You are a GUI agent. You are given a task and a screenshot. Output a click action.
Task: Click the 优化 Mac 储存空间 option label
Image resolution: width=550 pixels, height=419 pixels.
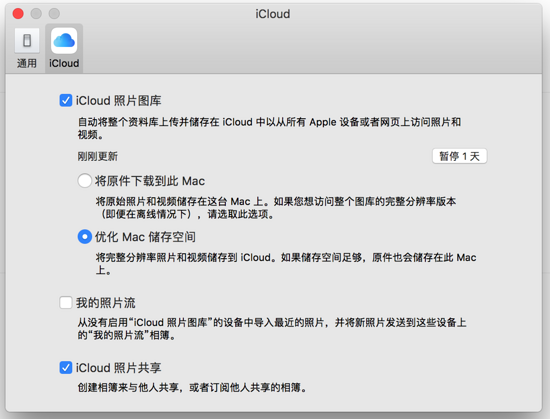pyautogui.click(x=145, y=237)
